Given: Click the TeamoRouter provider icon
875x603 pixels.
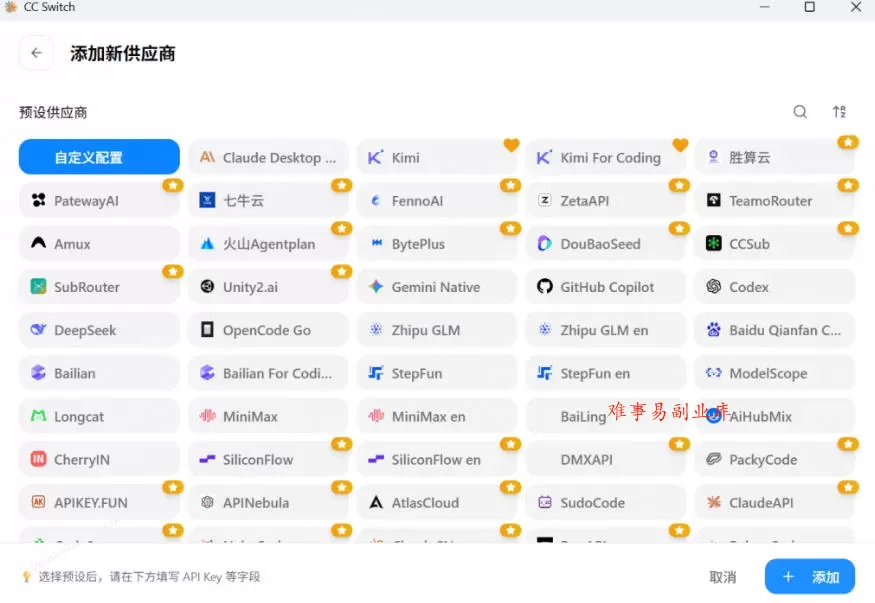Looking at the screenshot, I should (714, 200).
